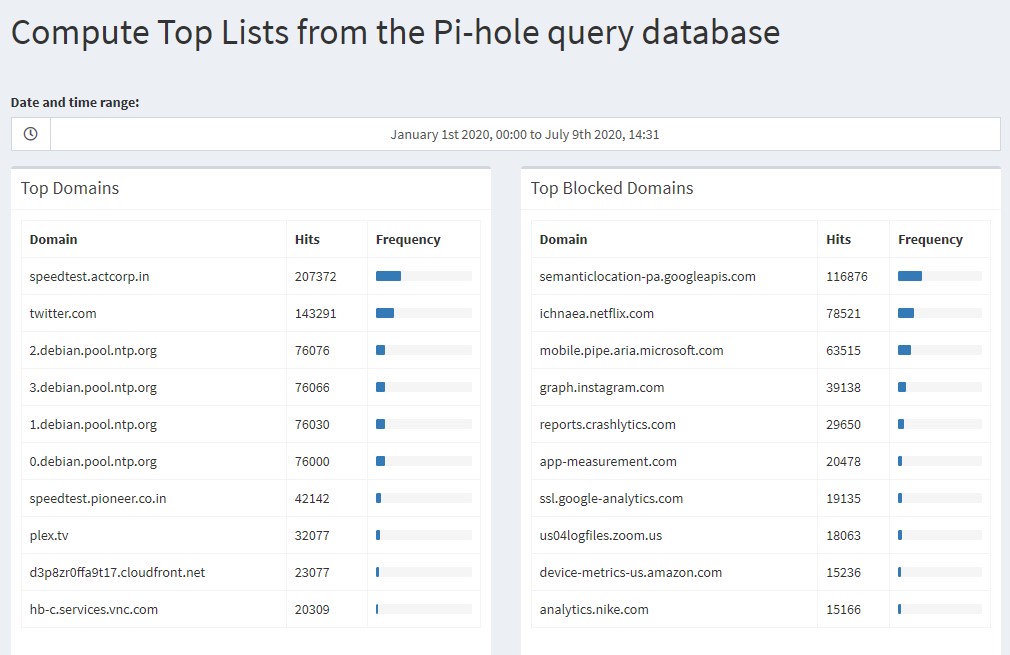The width and height of the screenshot is (1010, 655).
Task: Click the Domain header in Top Blocked Domains
Action: pyautogui.click(x=563, y=239)
